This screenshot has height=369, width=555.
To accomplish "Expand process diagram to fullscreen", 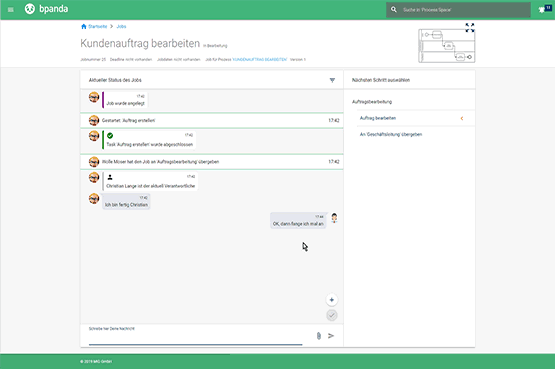I will 470,27.
